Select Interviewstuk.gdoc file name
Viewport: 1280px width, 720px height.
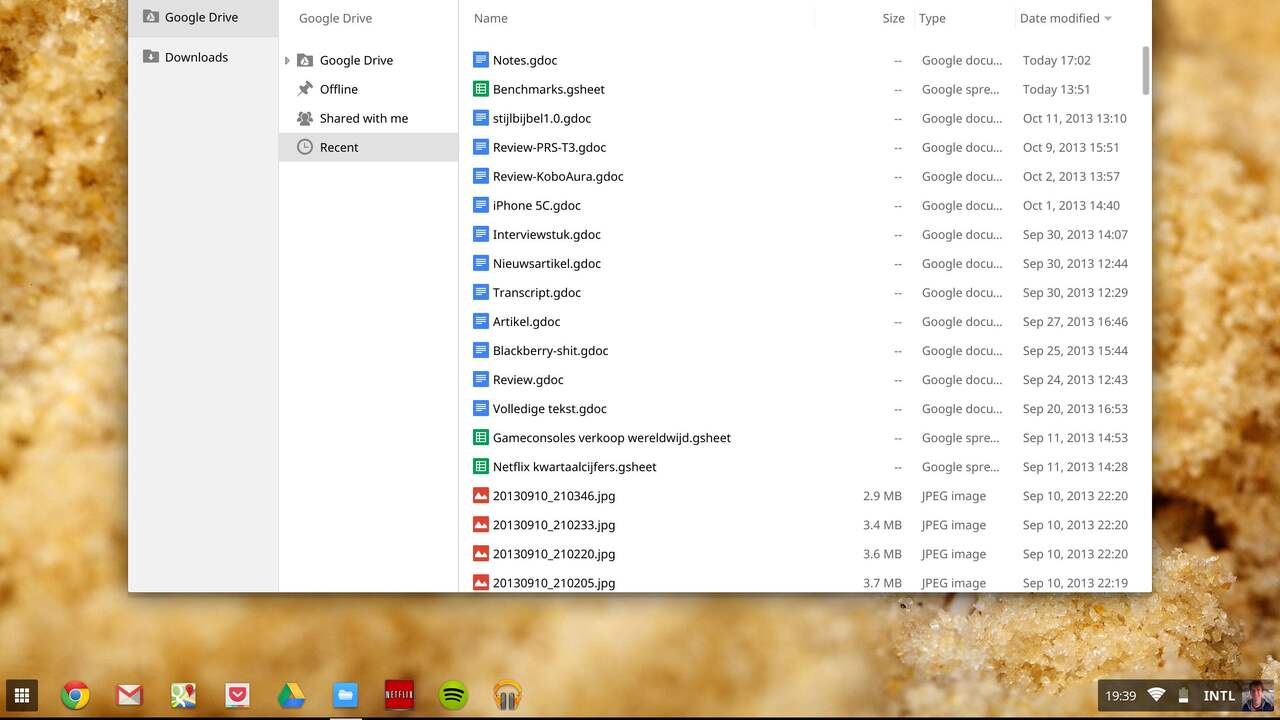point(547,234)
